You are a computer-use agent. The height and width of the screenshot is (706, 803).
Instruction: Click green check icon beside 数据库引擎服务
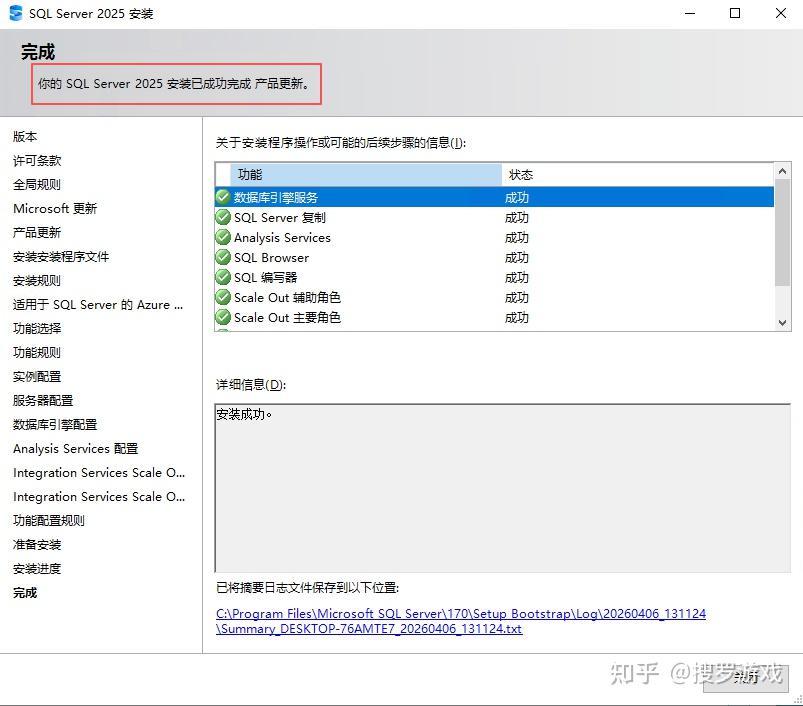click(223, 197)
